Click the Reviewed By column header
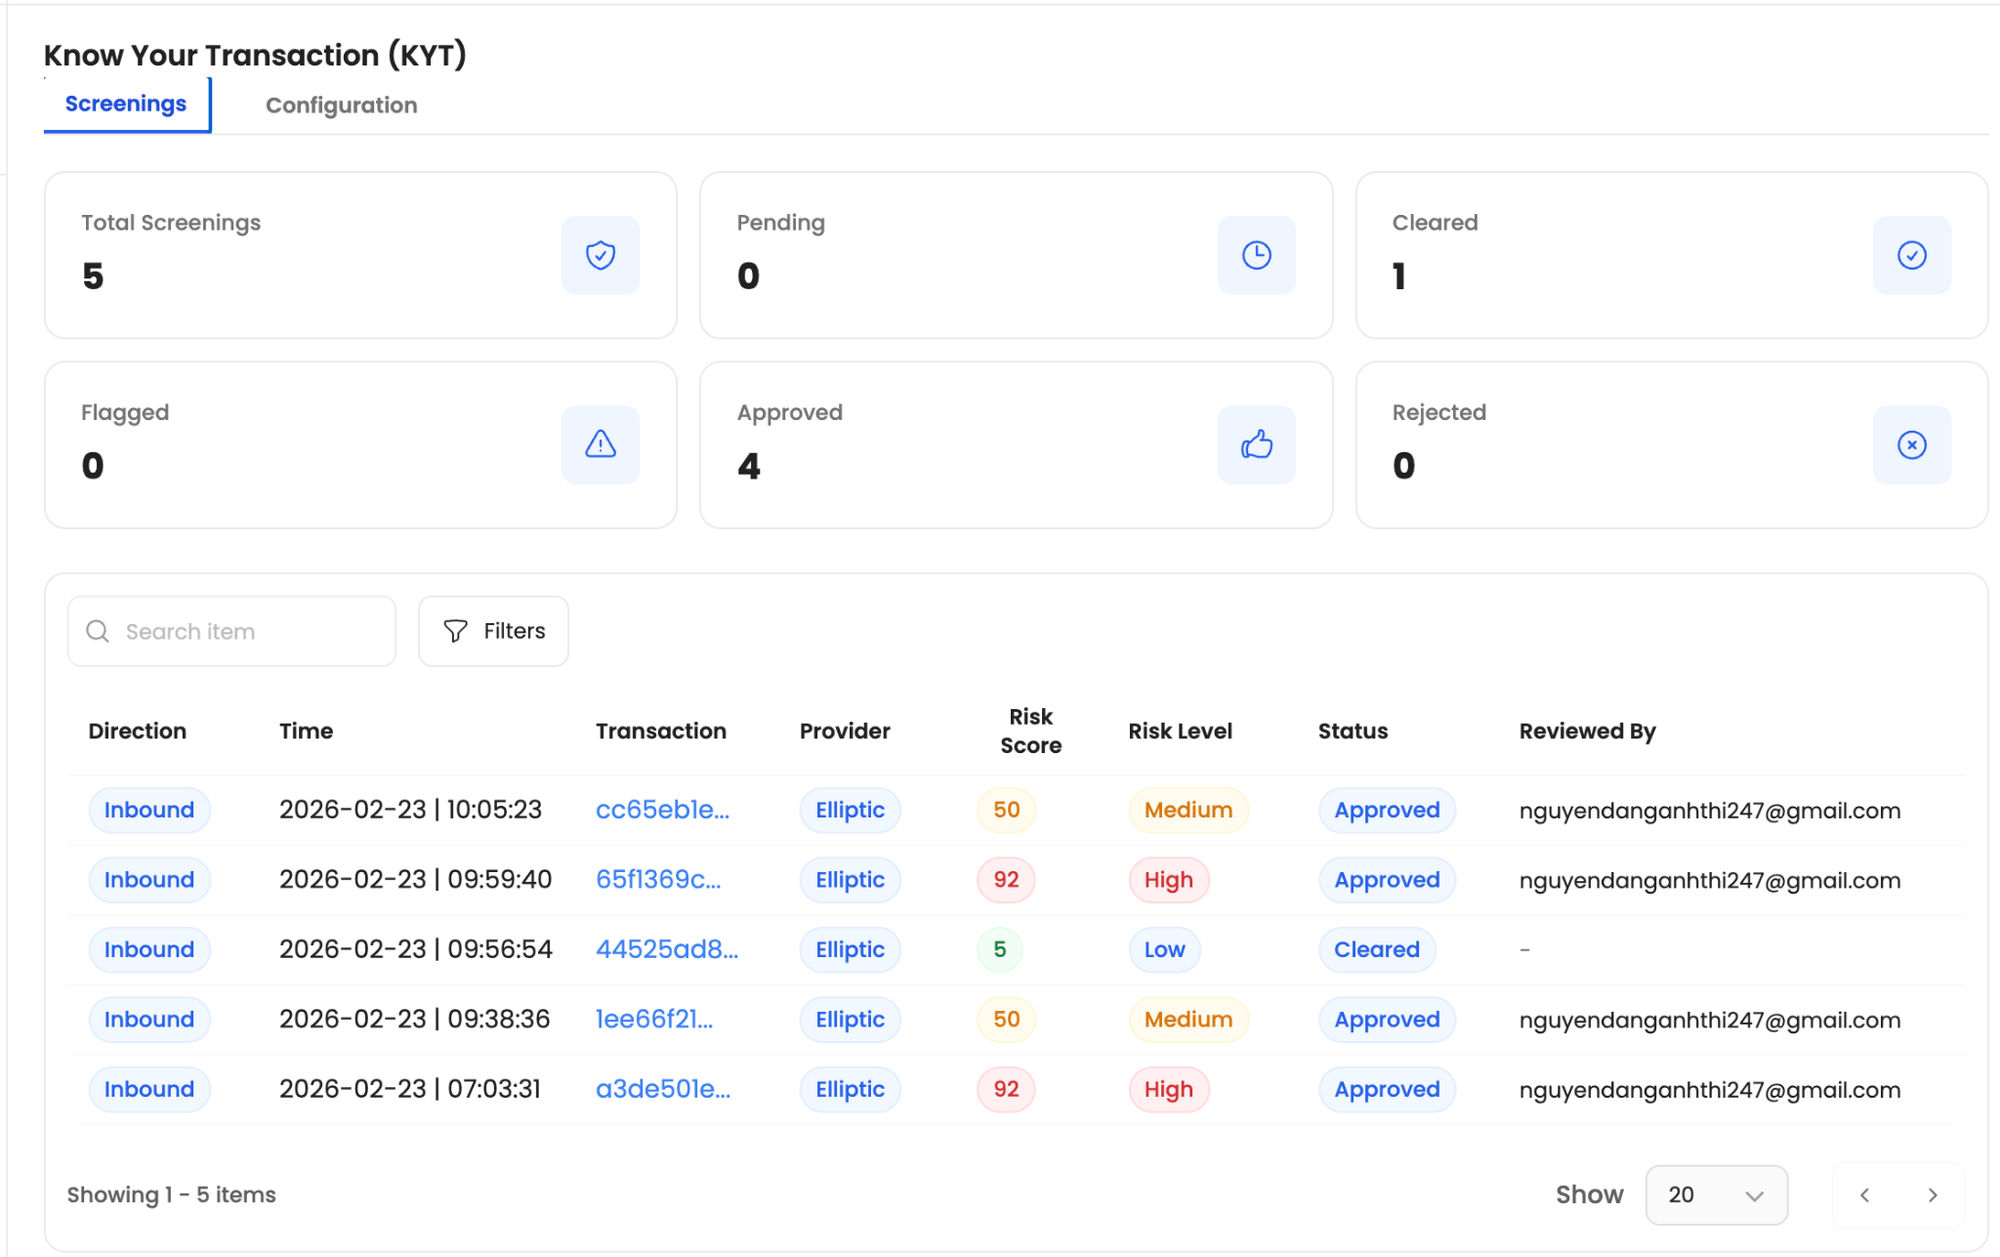Image resolution: width=2000 pixels, height=1257 pixels. click(1587, 731)
